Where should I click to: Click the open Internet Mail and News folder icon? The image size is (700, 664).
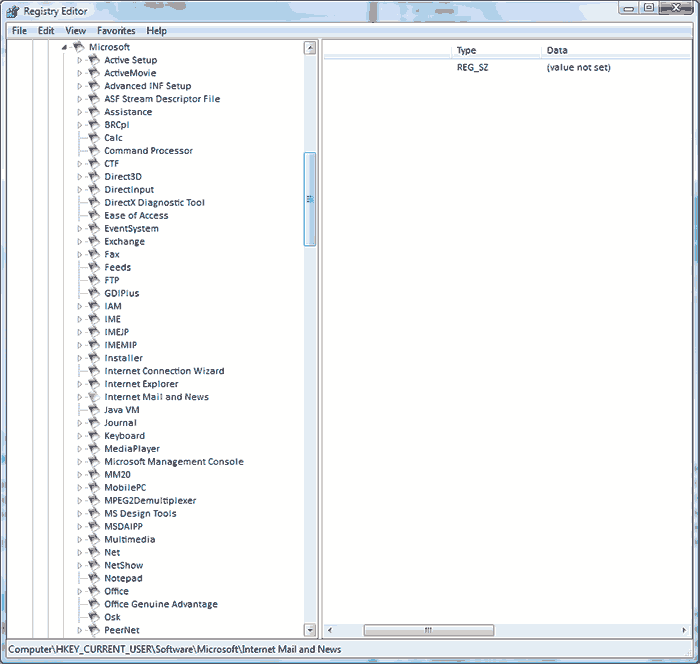coord(94,396)
